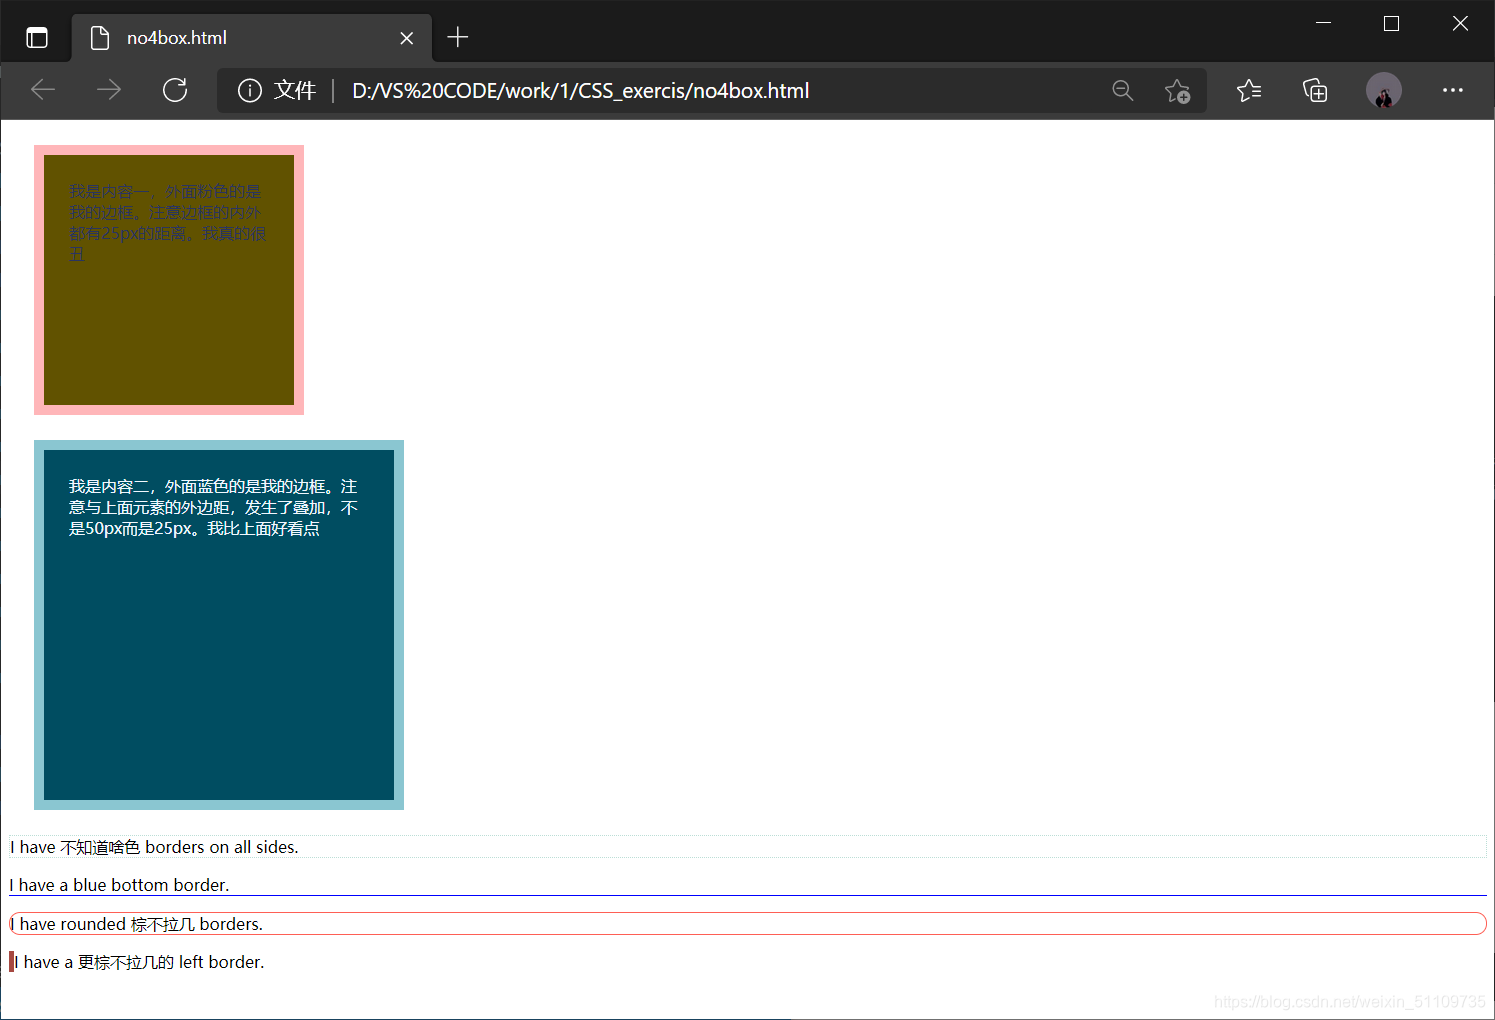Refresh the current page
The height and width of the screenshot is (1020, 1495).
[175, 91]
